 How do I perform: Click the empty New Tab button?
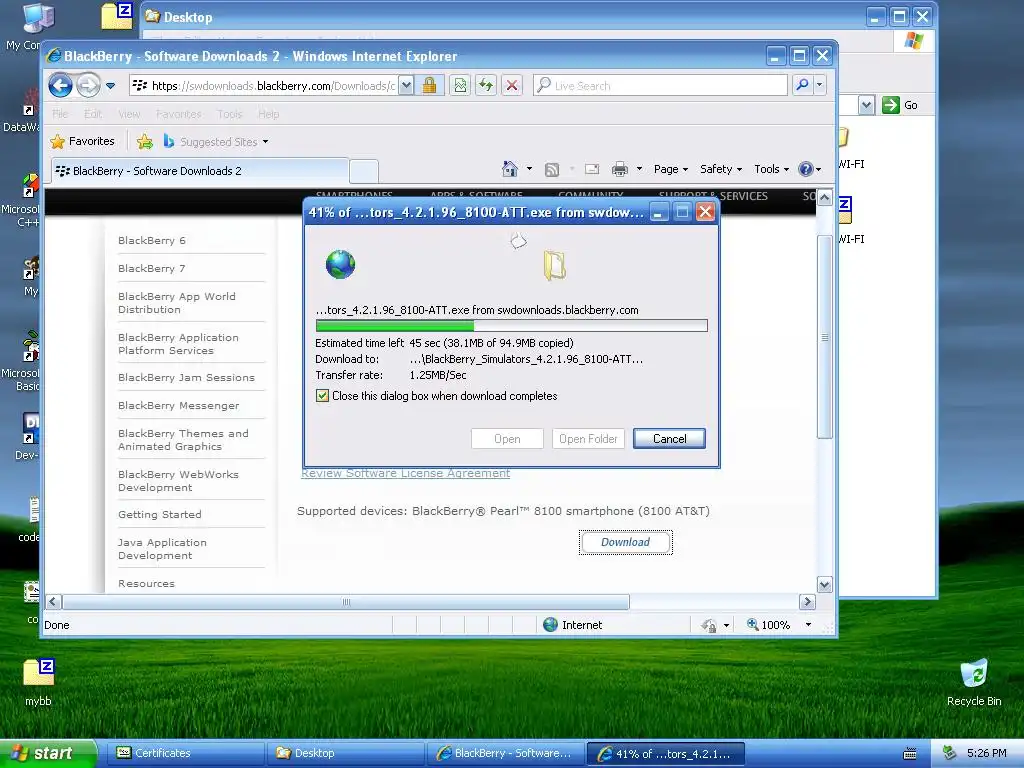point(364,172)
